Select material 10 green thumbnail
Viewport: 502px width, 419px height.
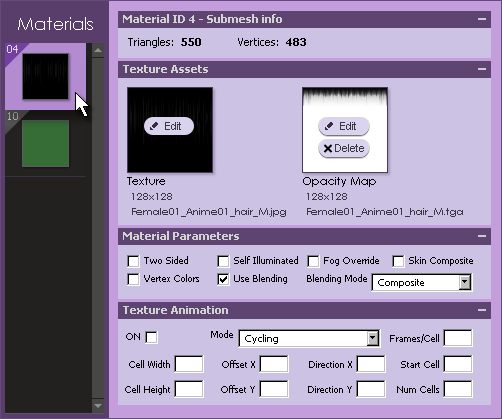[x=45, y=143]
